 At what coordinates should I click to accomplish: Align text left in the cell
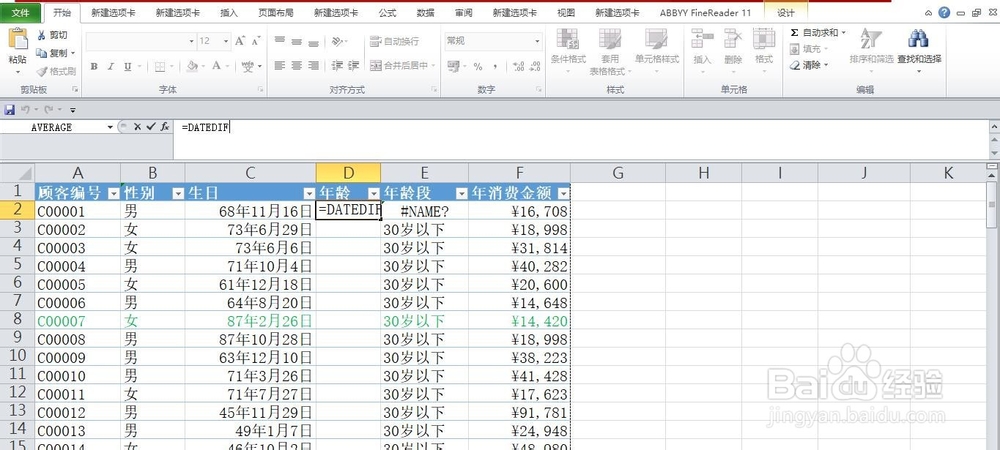pos(279,66)
